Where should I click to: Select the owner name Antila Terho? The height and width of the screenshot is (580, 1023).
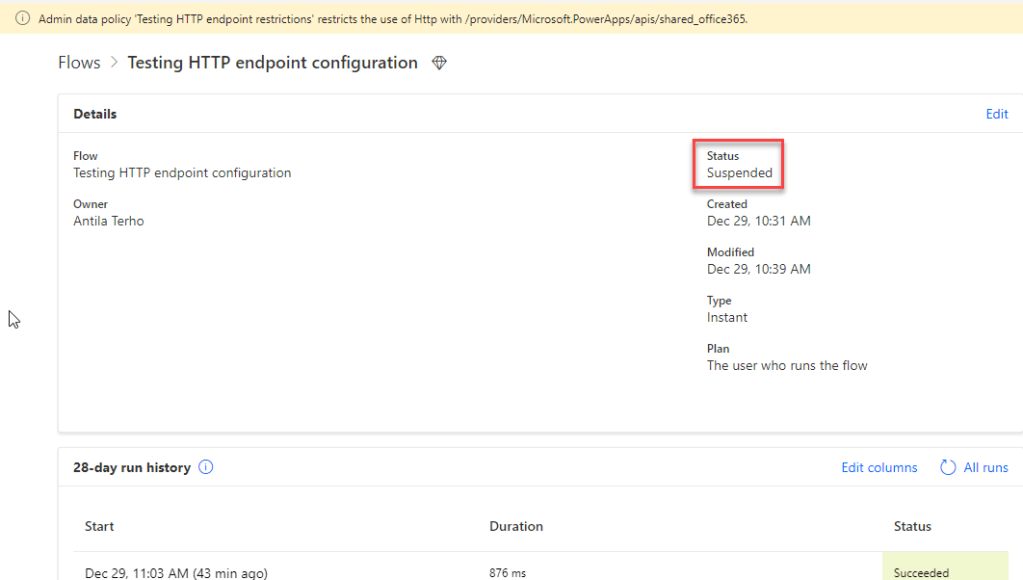coord(109,221)
